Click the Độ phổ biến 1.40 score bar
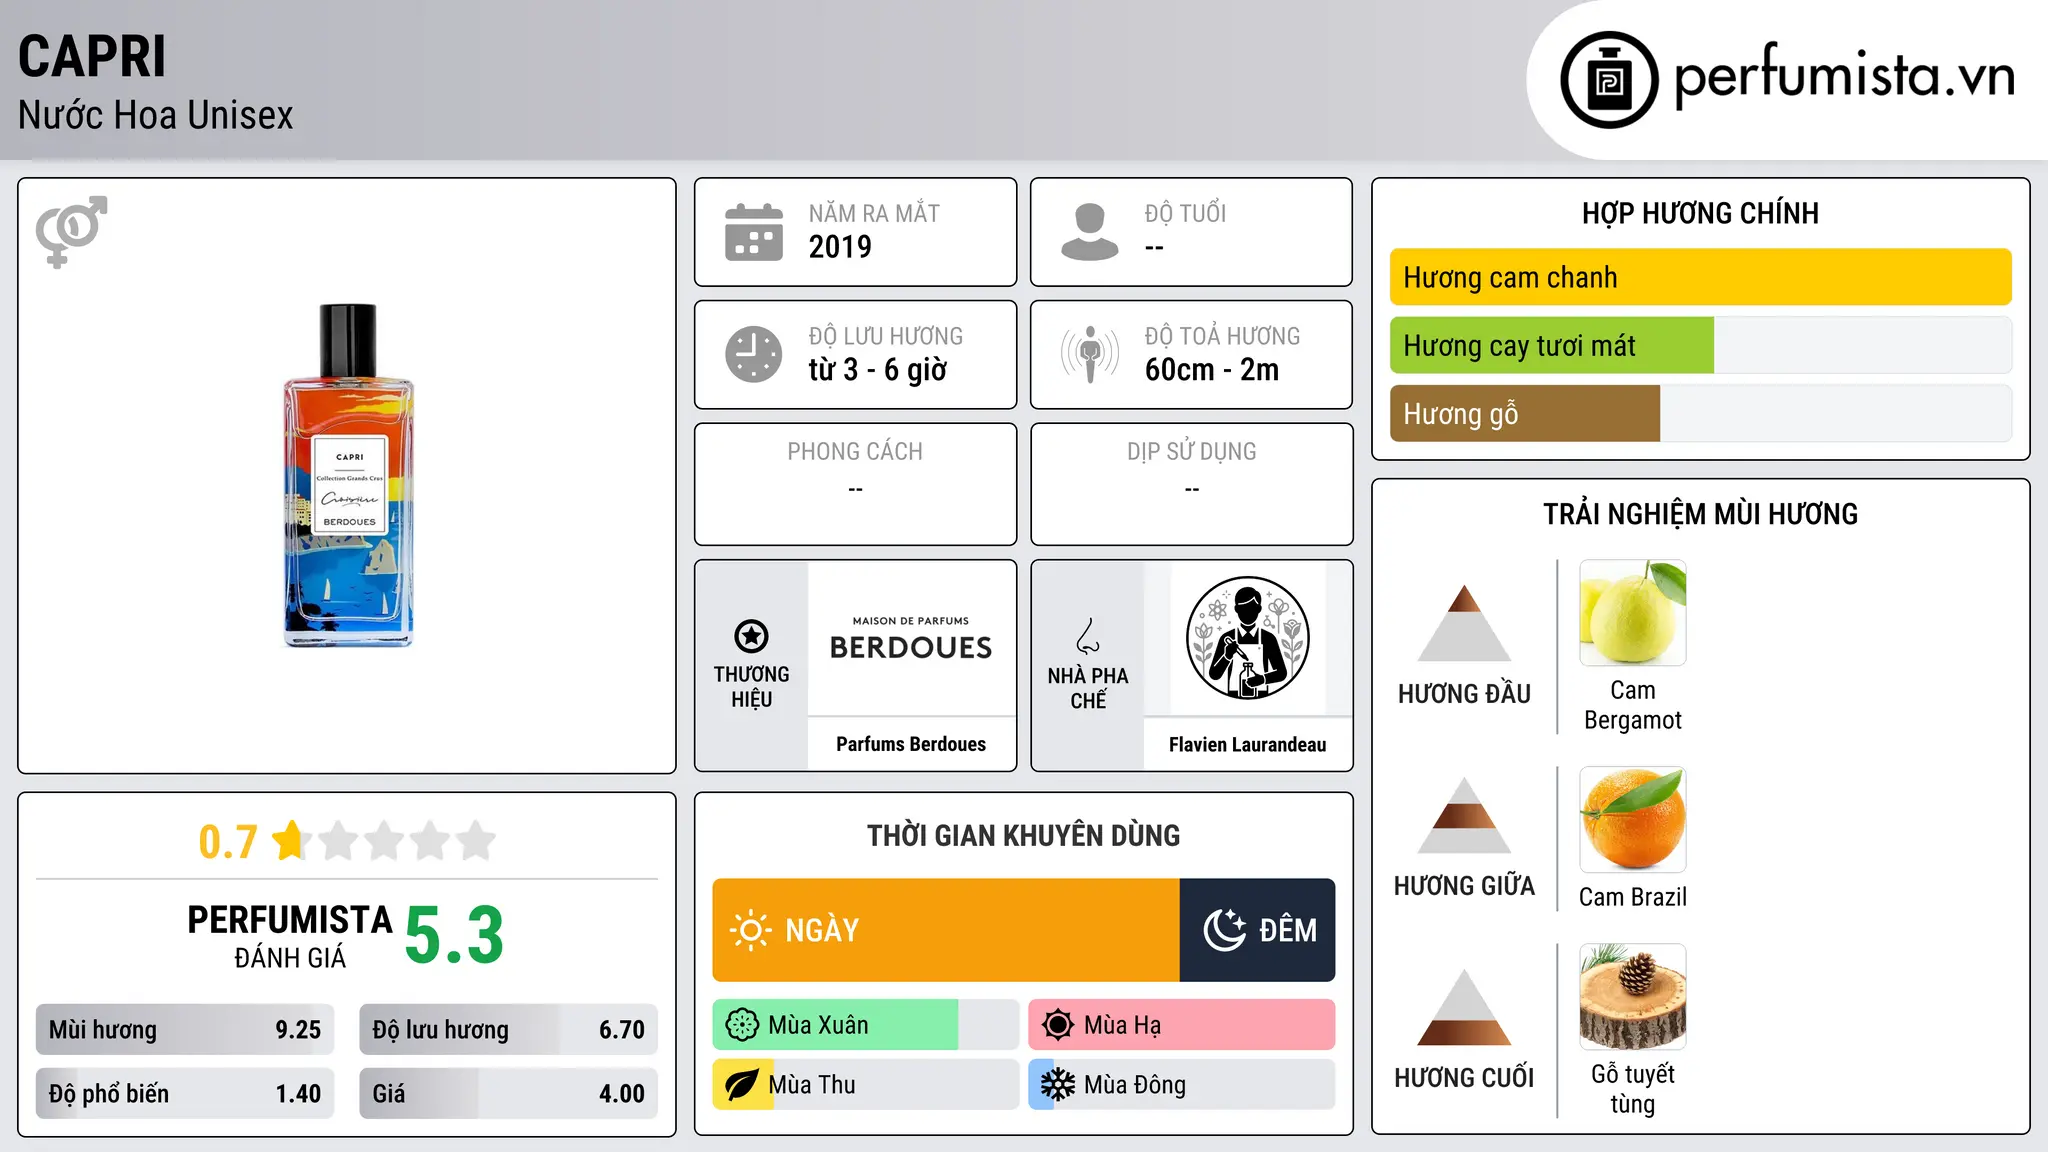Viewport: 2048px width, 1152px height. tap(185, 1094)
